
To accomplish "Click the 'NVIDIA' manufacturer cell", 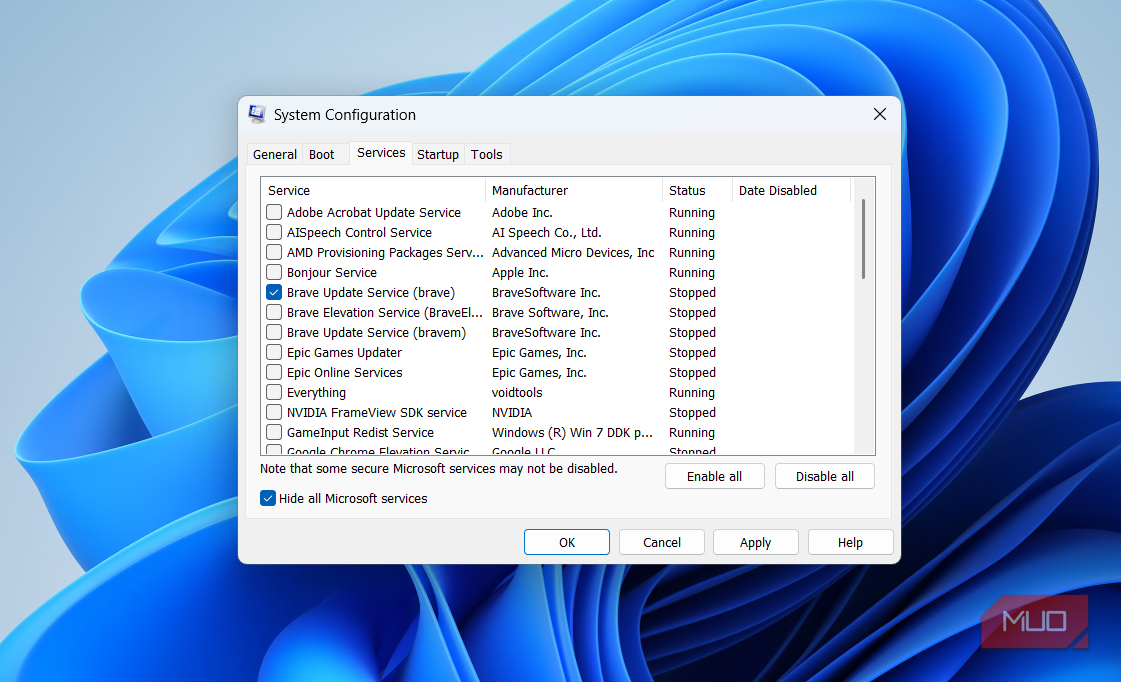I will 512,412.
